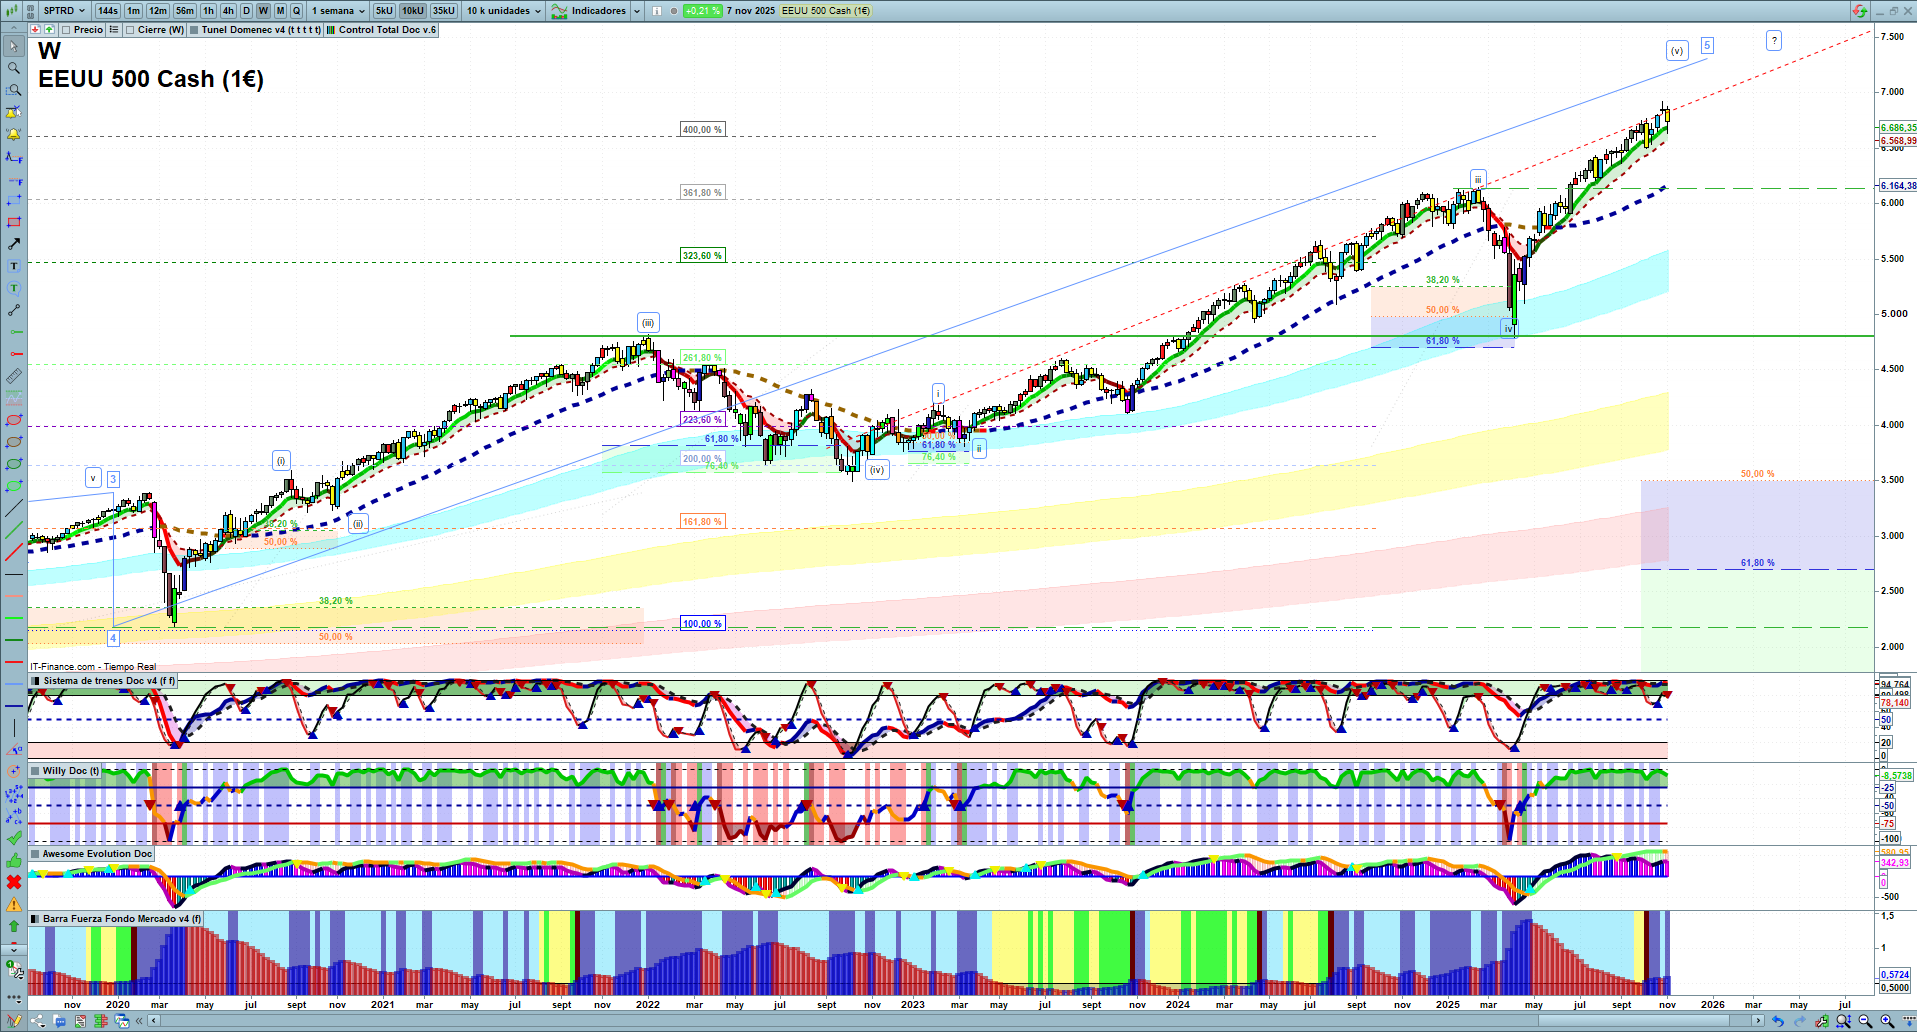
Task: Open the SPTRD symbol dropdown
Action: coord(64,11)
